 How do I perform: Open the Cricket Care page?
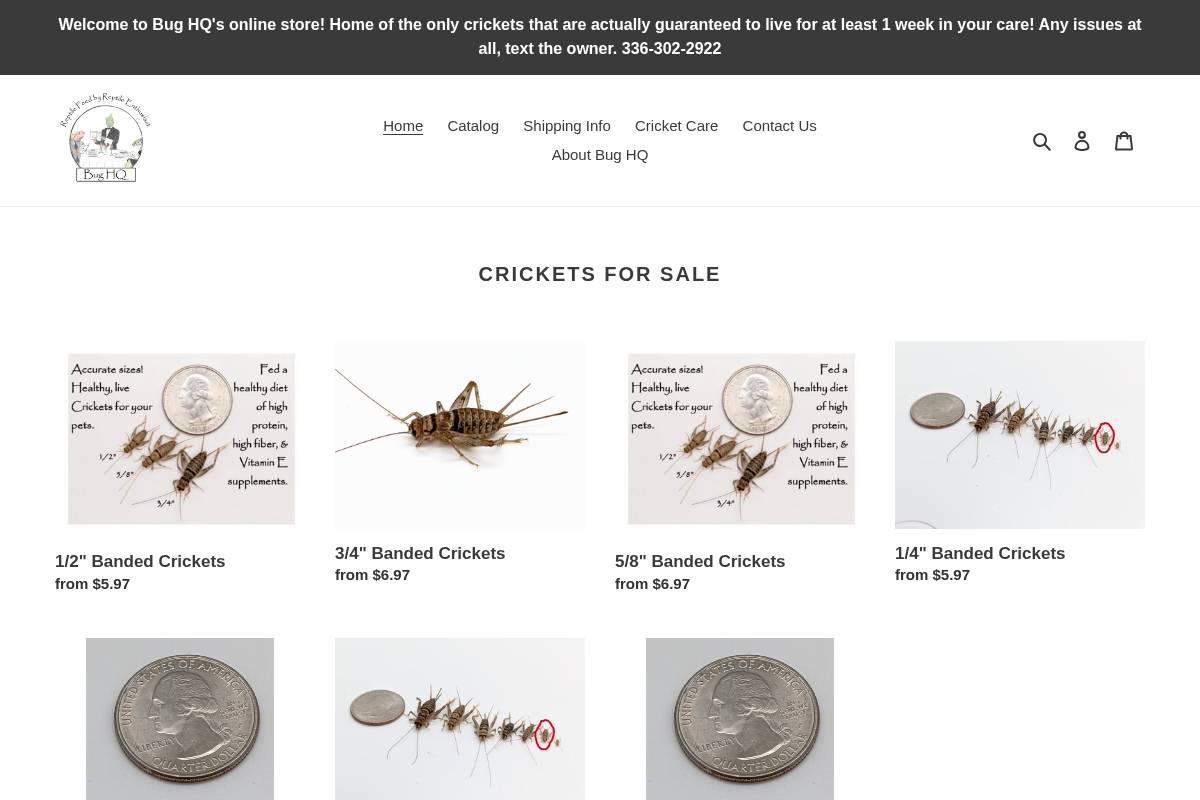(676, 126)
